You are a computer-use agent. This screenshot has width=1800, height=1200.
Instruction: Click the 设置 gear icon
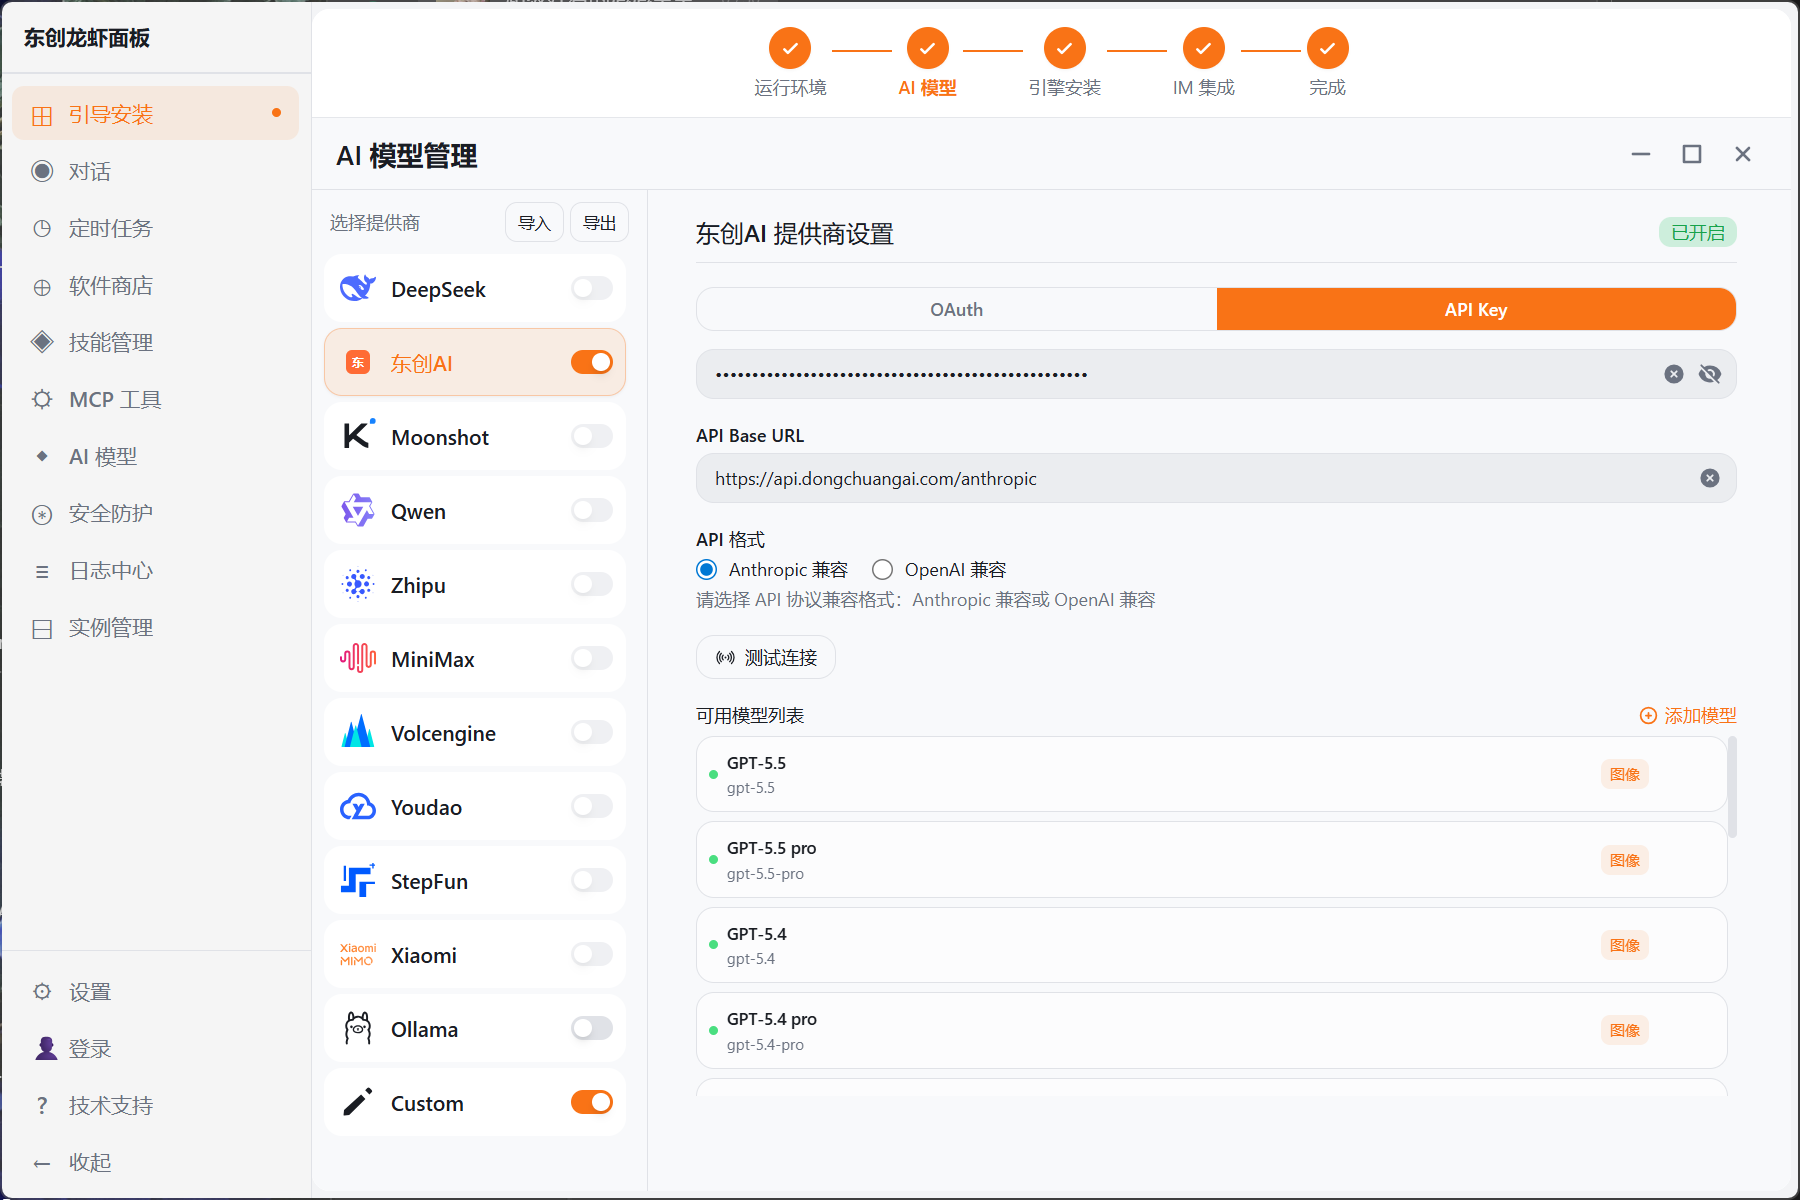click(42, 991)
